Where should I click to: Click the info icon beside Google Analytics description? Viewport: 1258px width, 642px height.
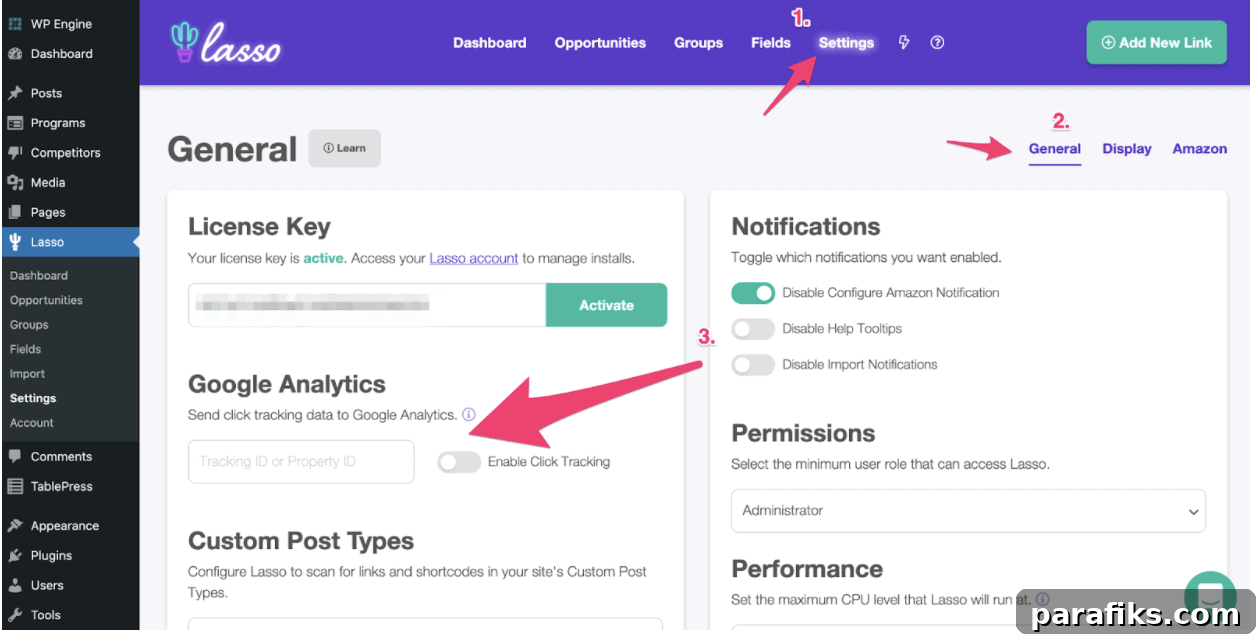point(469,414)
